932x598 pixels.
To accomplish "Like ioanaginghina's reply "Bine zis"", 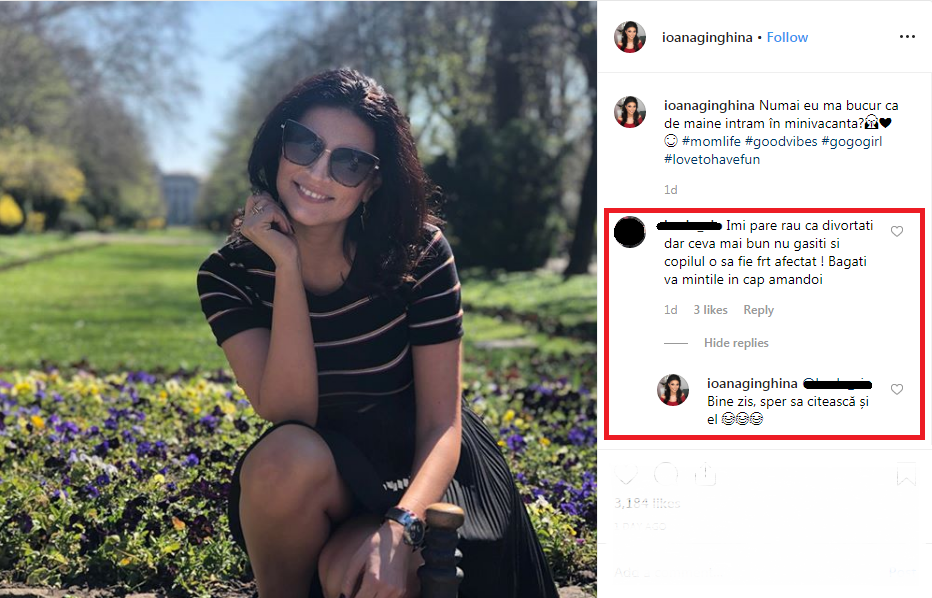I will click(x=897, y=389).
